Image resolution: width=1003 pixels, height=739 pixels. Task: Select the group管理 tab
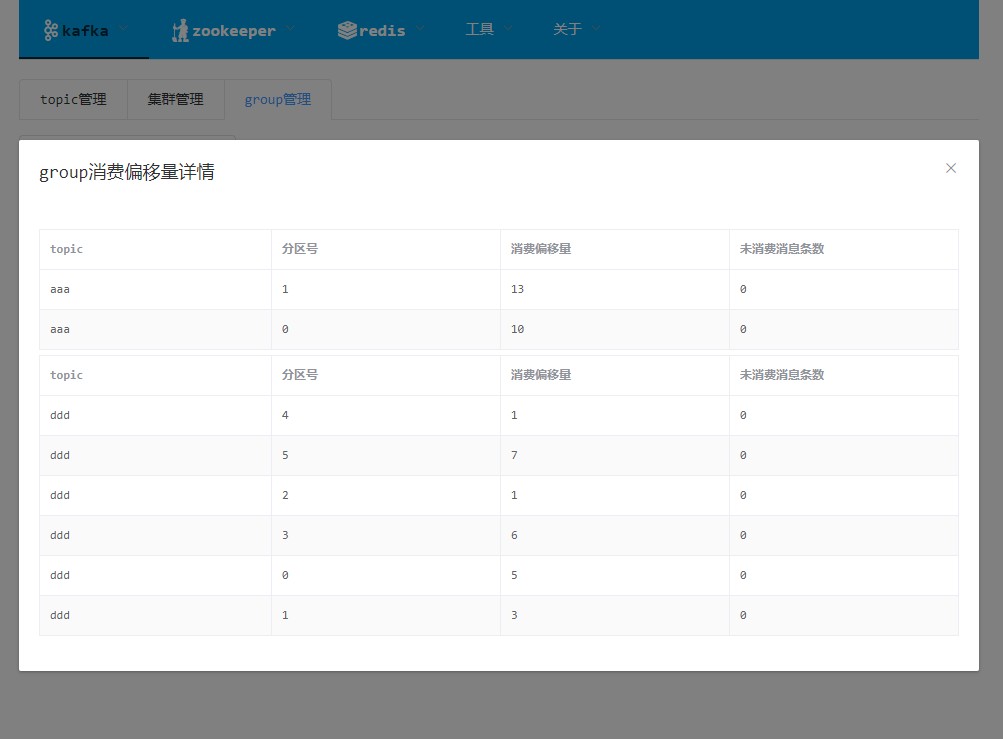tap(278, 99)
